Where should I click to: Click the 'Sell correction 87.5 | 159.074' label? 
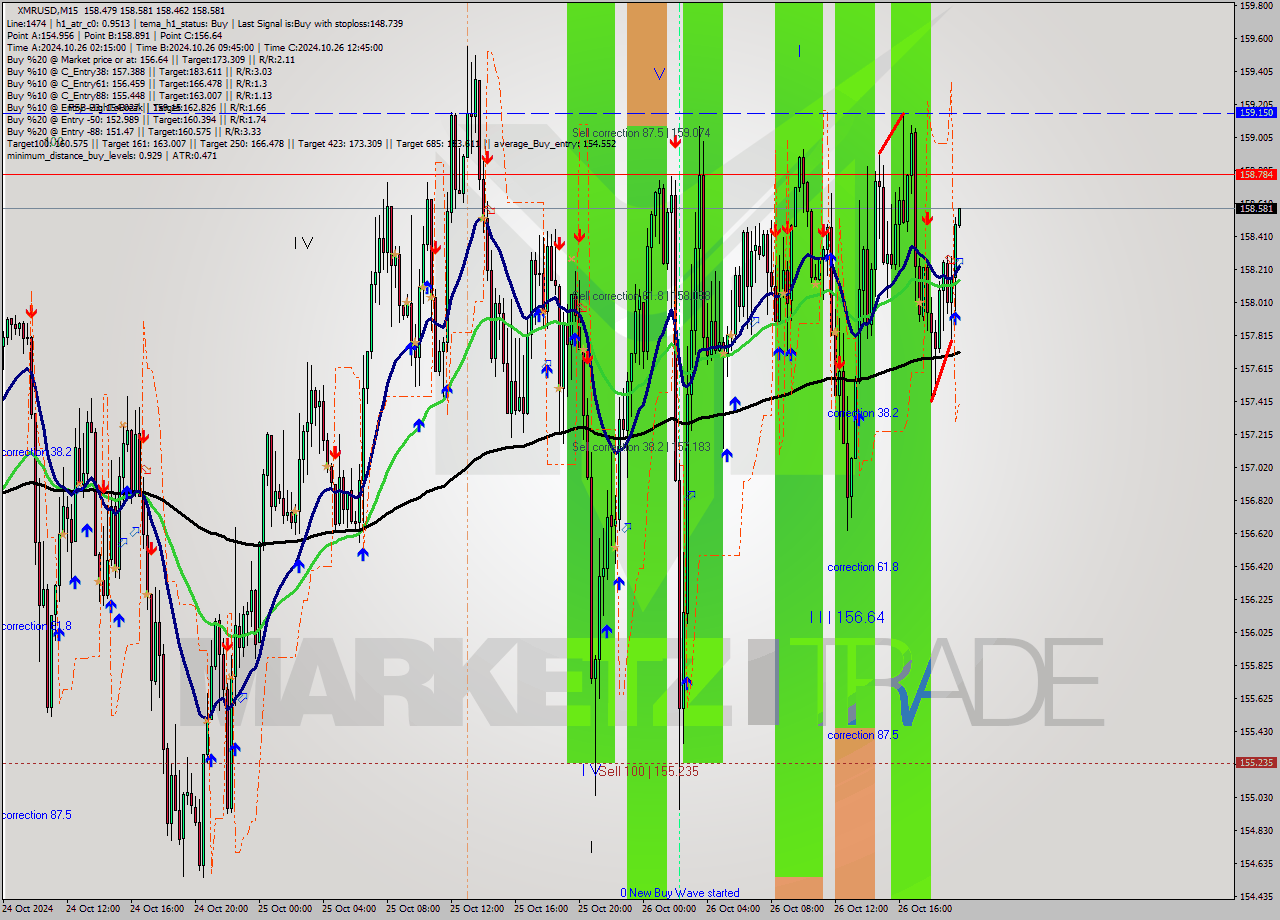pyautogui.click(x=641, y=132)
